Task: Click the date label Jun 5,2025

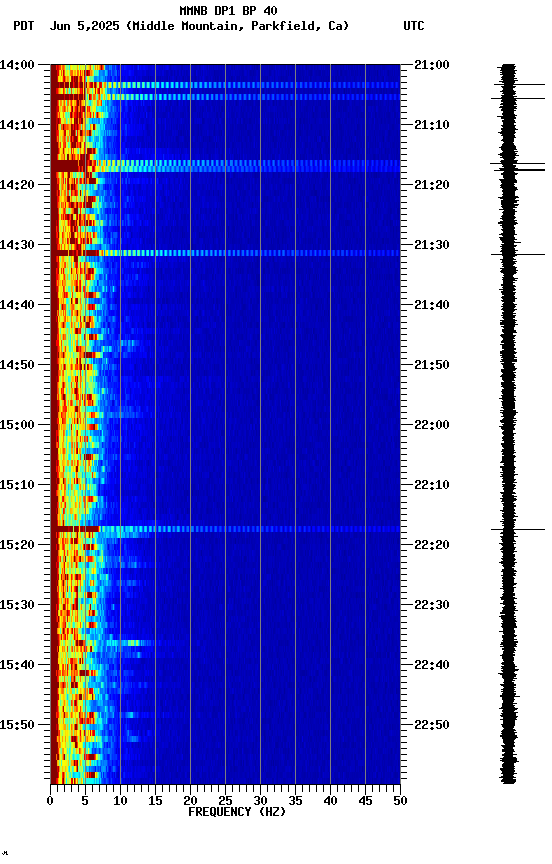Action: 84,26
